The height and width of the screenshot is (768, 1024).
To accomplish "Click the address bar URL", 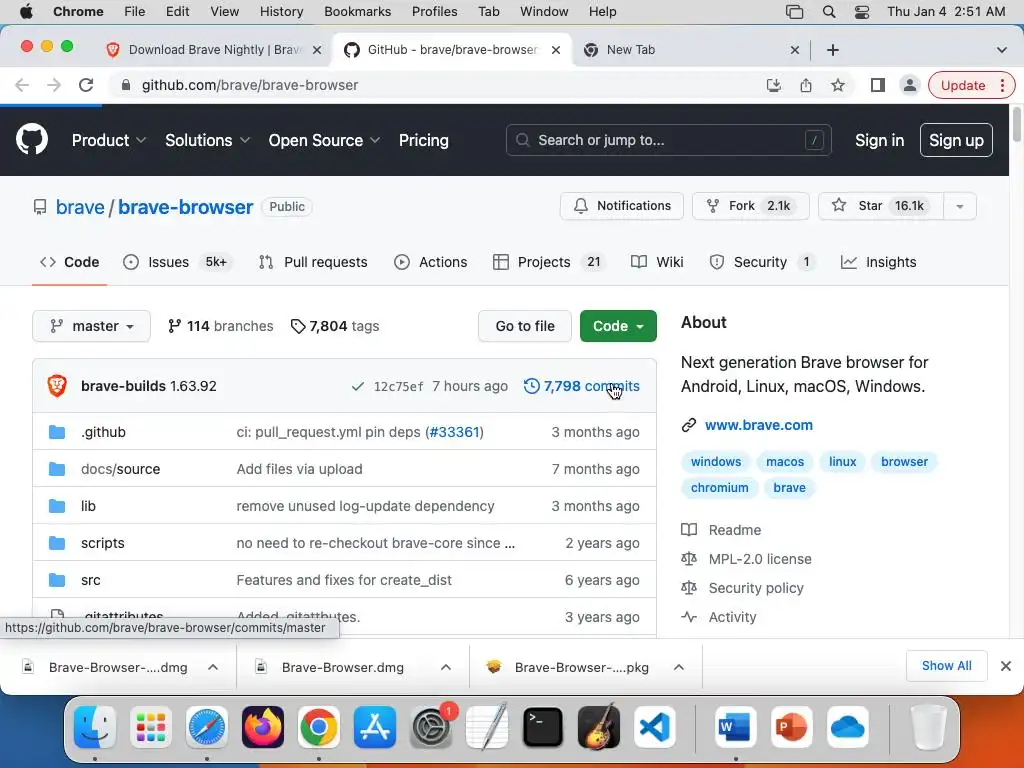I will 249,85.
